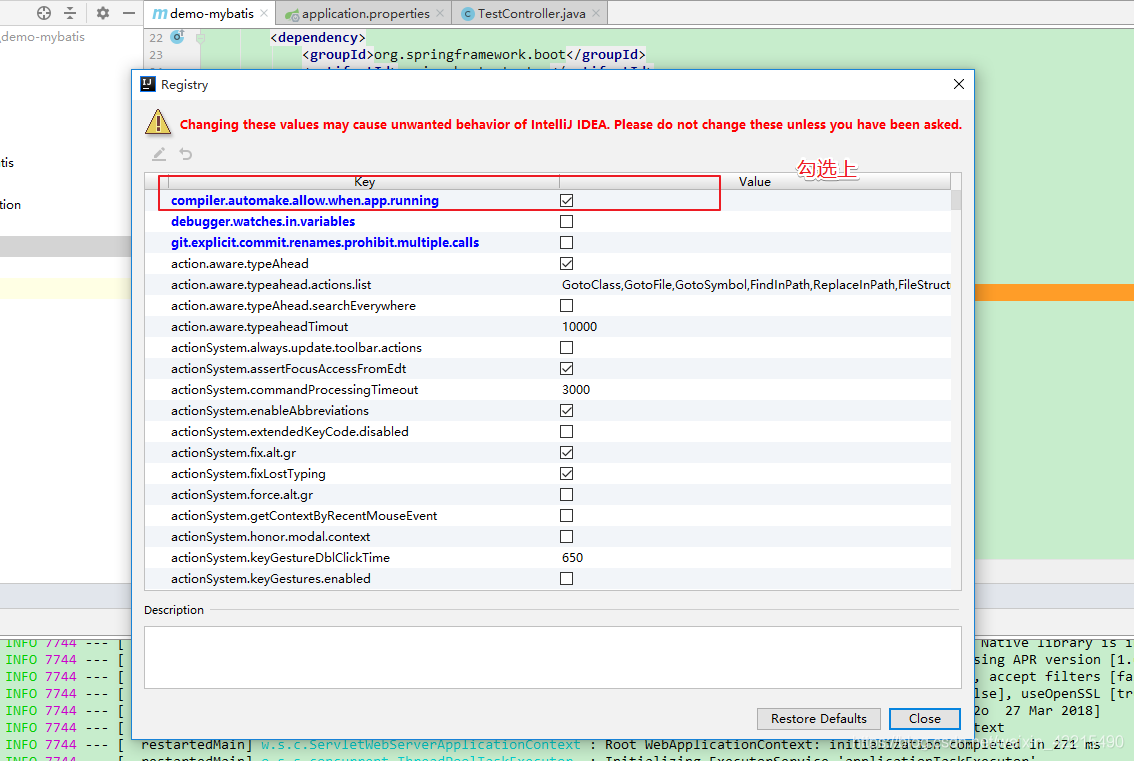Enable debugger.watches.in.variables checkbox
This screenshot has height=761, width=1134.
tap(567, 221)
